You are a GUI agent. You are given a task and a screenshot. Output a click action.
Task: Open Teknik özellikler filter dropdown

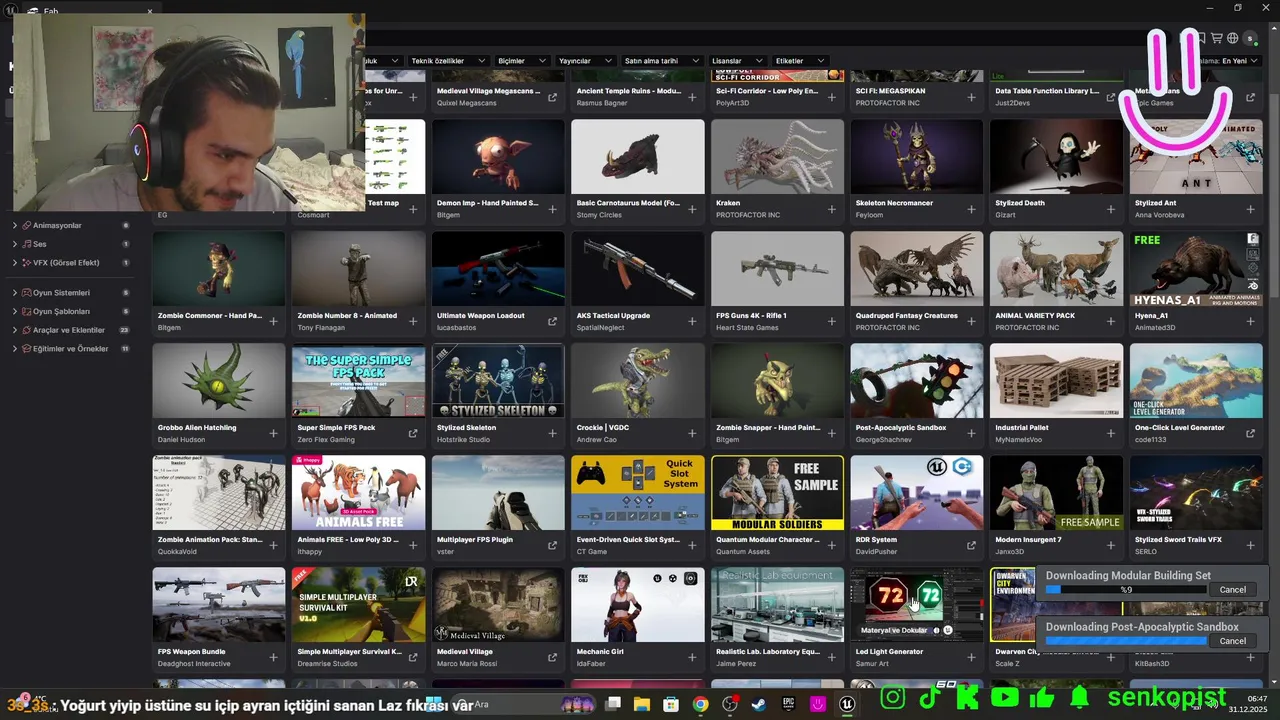tap(448, 61)
